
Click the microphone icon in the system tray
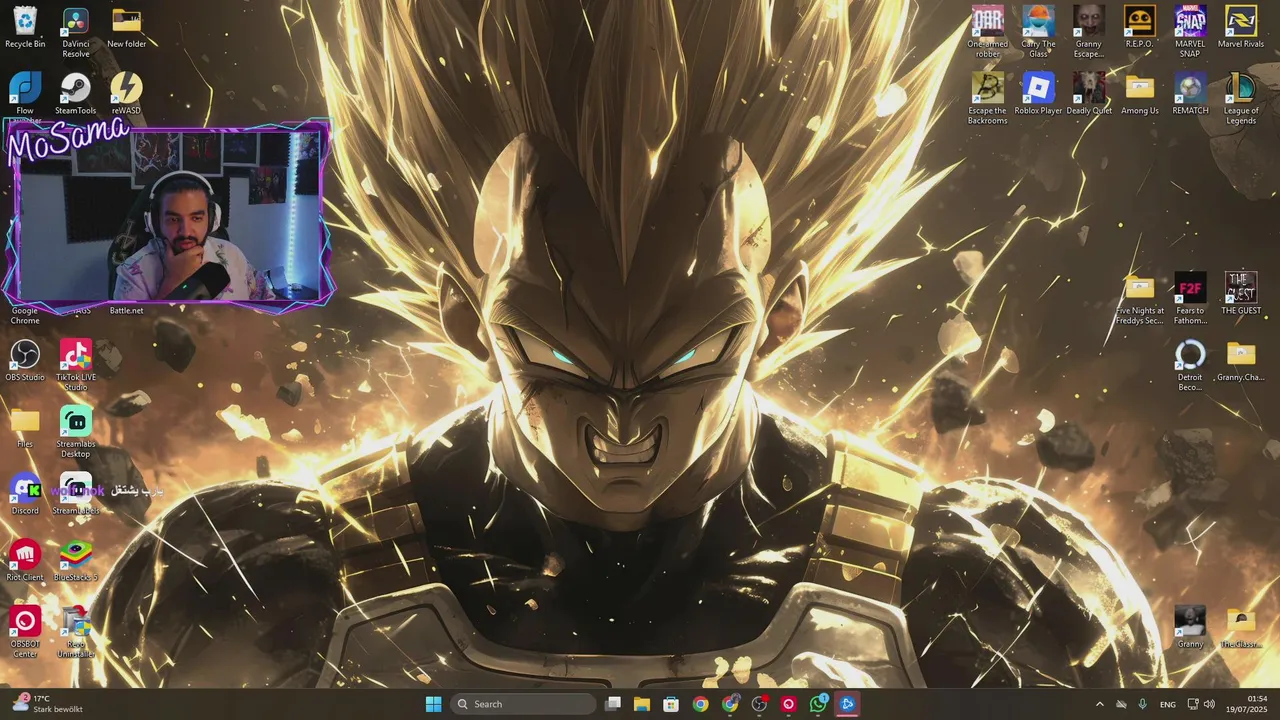(x=1142, y=704)
